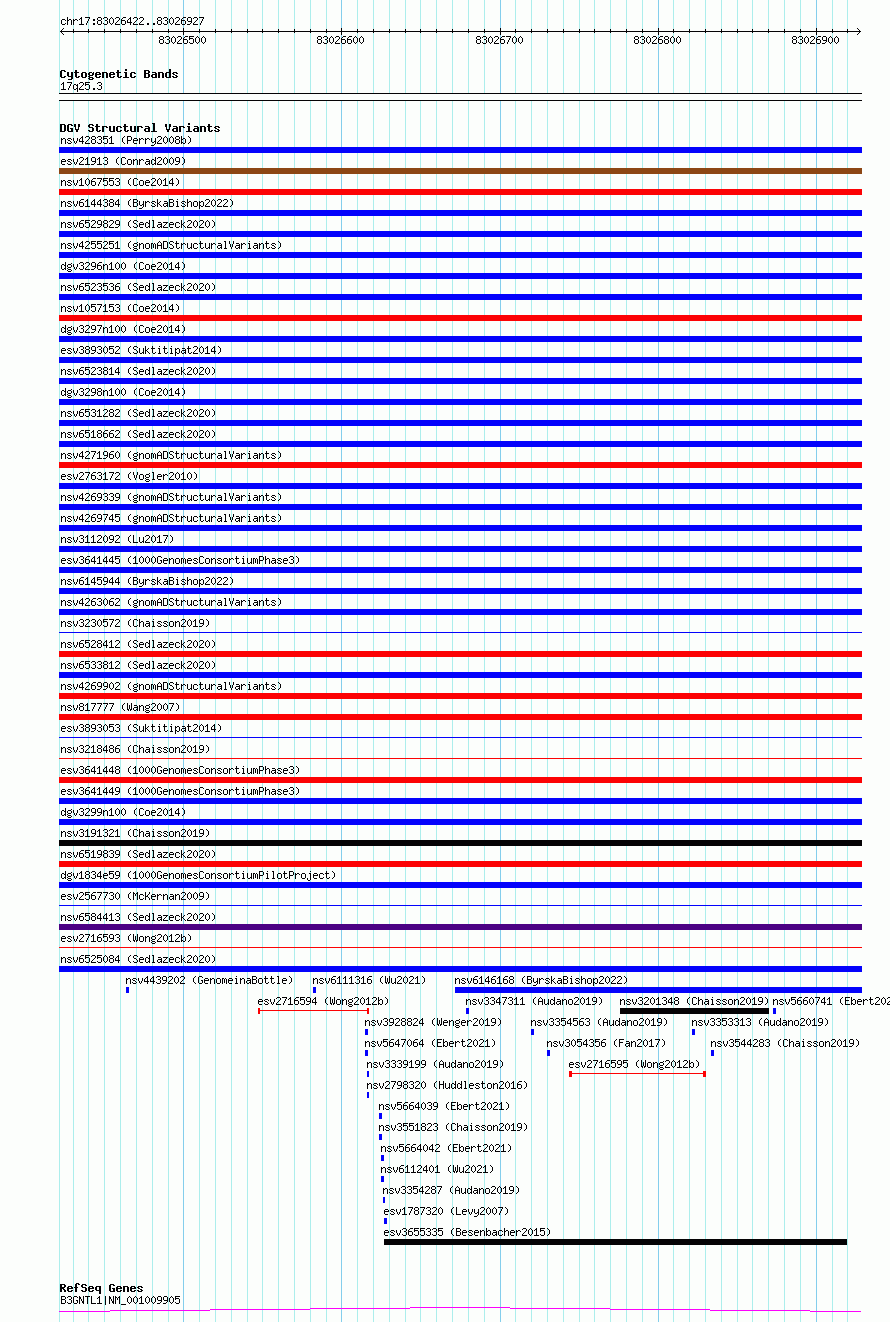Select nsv3230572 (Chaisson2019) label

pos(135,623)
